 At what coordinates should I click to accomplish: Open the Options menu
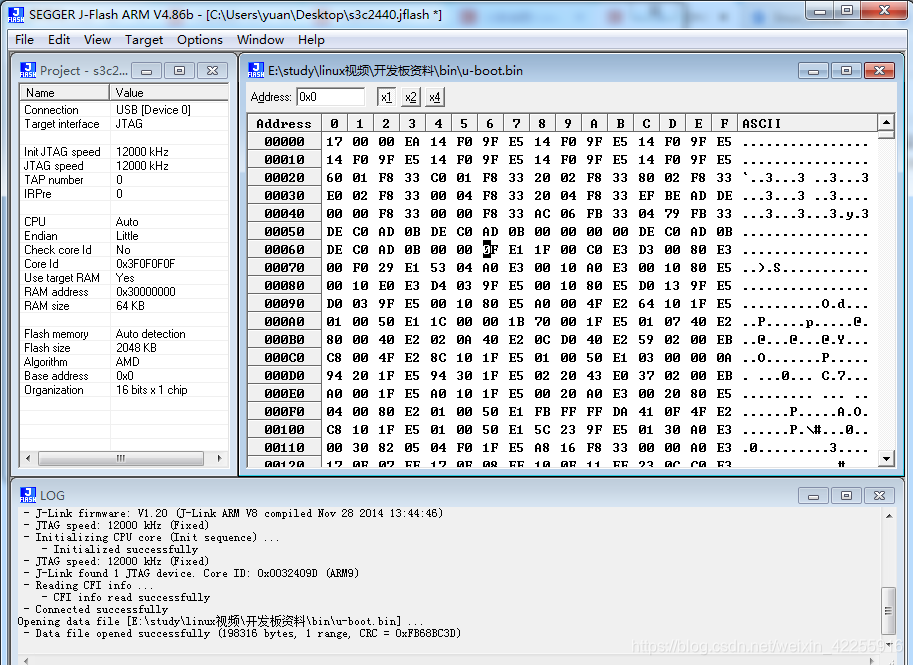click(x=200, y=40)
